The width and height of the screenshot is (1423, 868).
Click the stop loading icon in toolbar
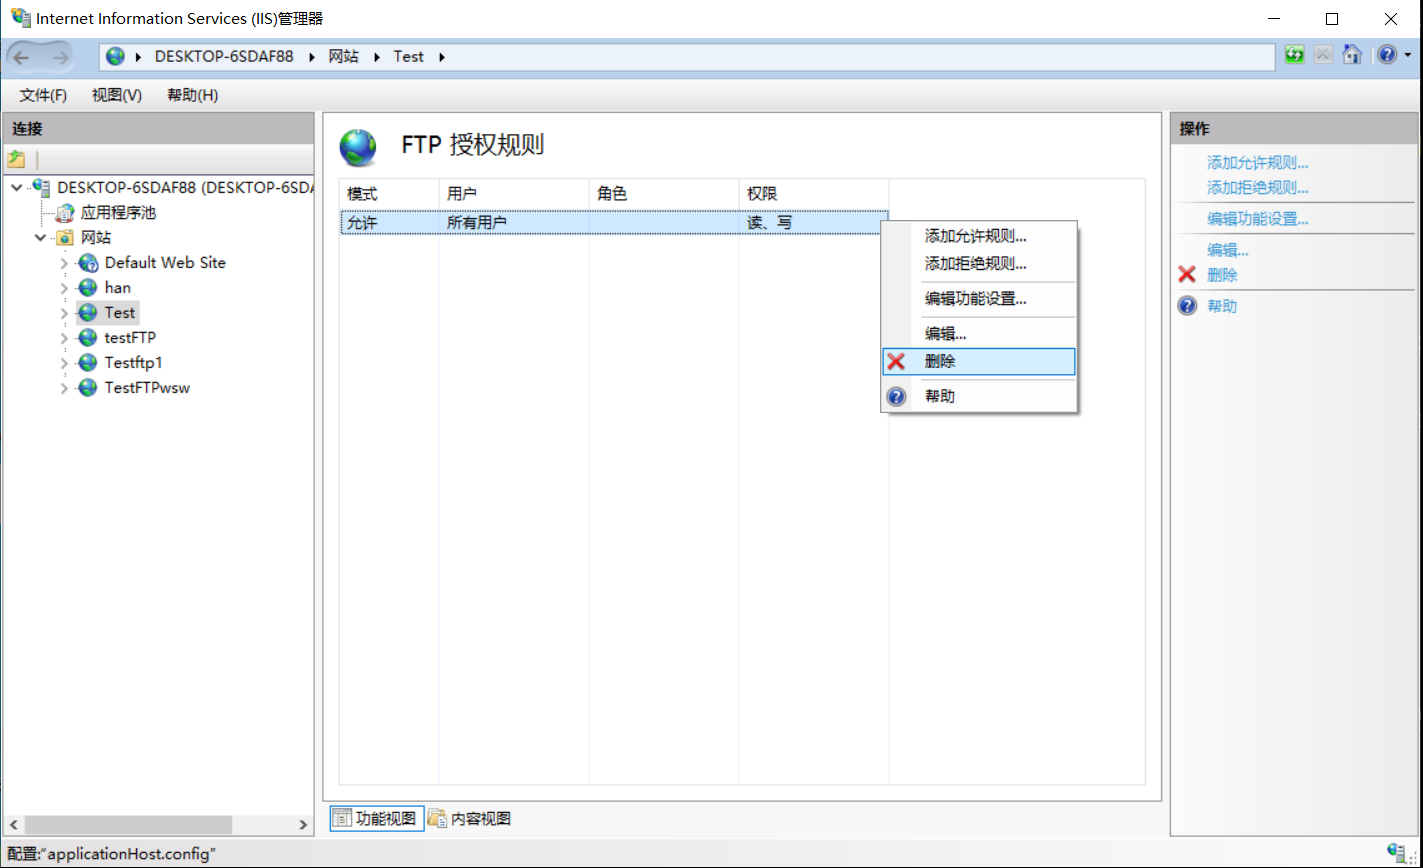click(1323, 56)
